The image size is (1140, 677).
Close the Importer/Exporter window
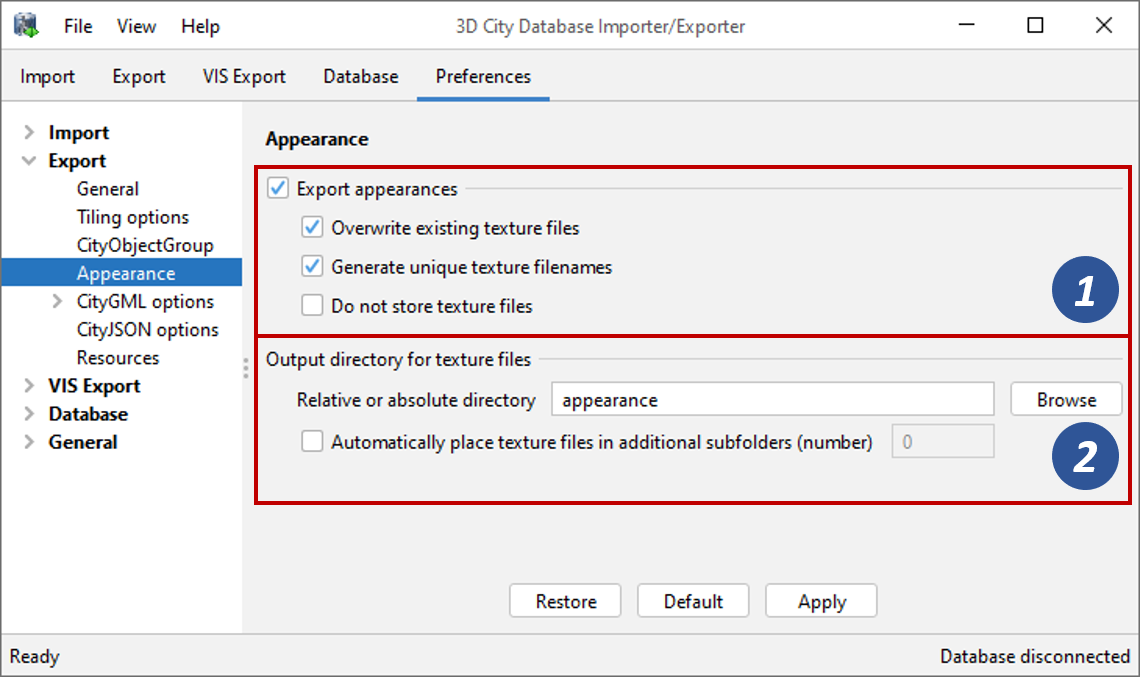click(1104, 25)
